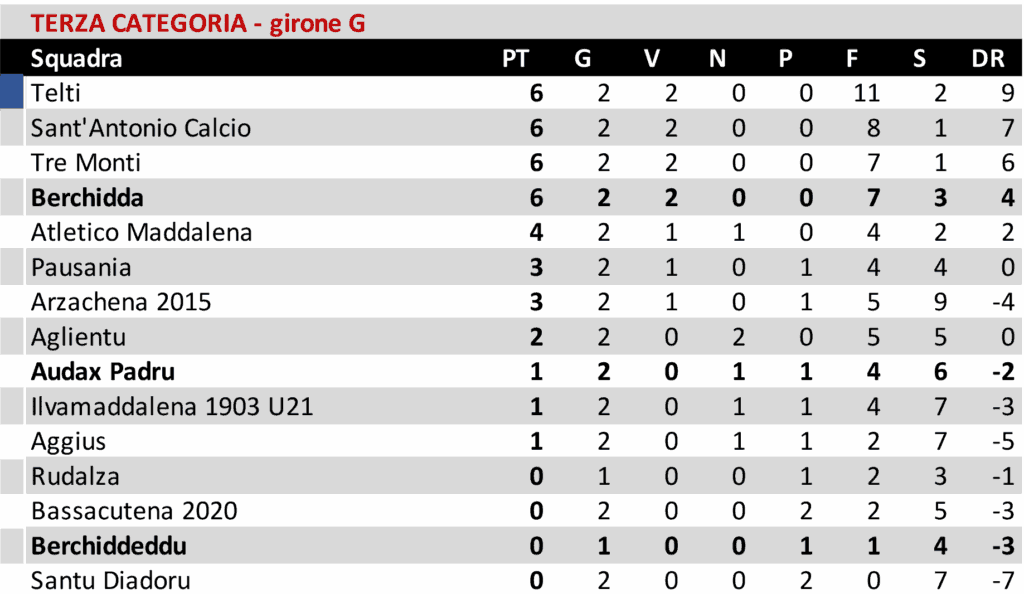The height and width of the screenshot is (594, 1024).
Task: Click Telti's goals scored value 11
Action: click(x=866, y=93)
